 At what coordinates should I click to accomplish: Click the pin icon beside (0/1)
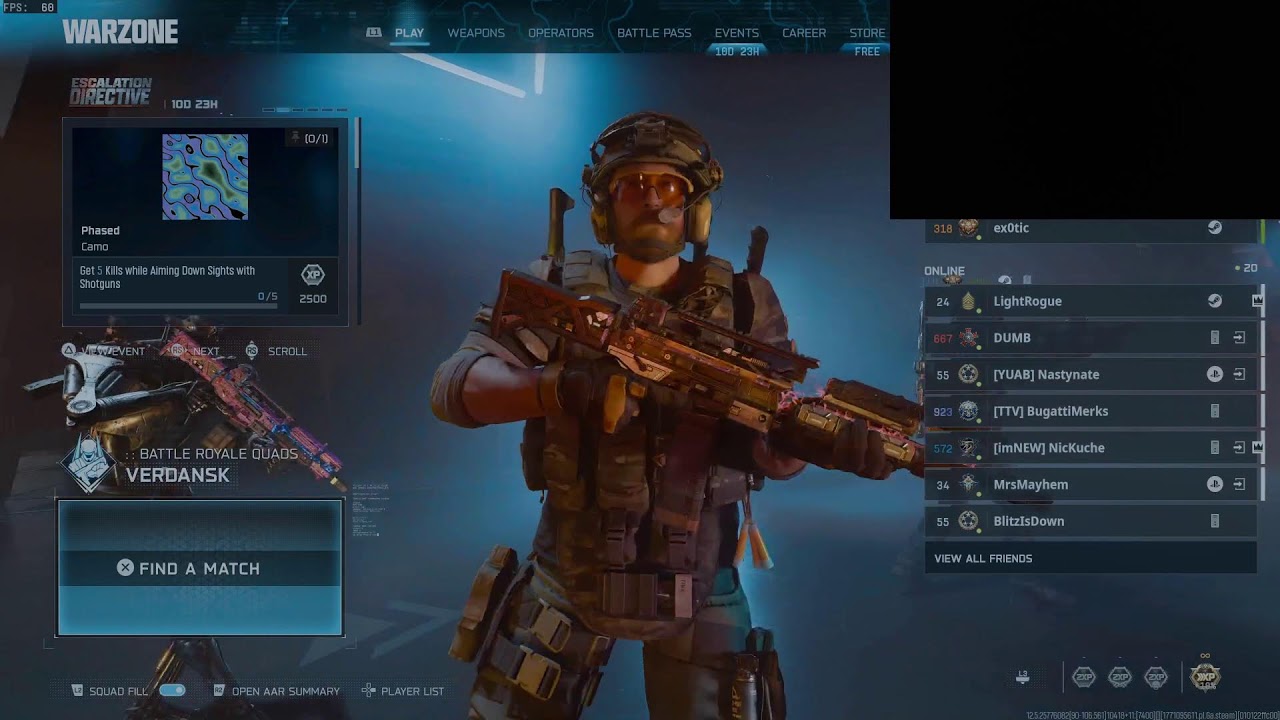[295, 138]
